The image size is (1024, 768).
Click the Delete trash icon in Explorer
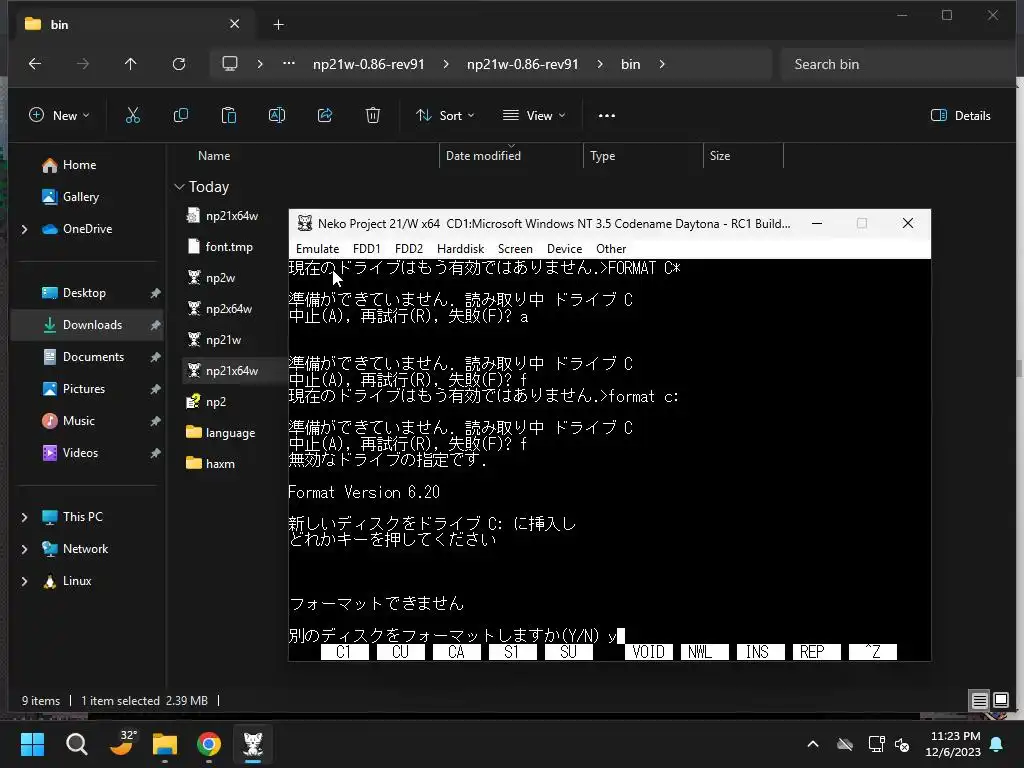373,116
